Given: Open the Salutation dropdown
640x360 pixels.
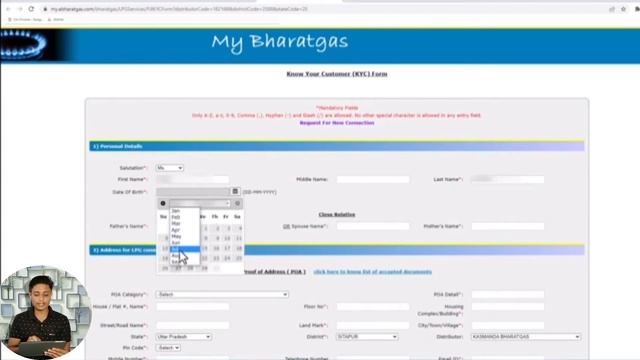Looking at the screenshot, I should click(169, 168).
